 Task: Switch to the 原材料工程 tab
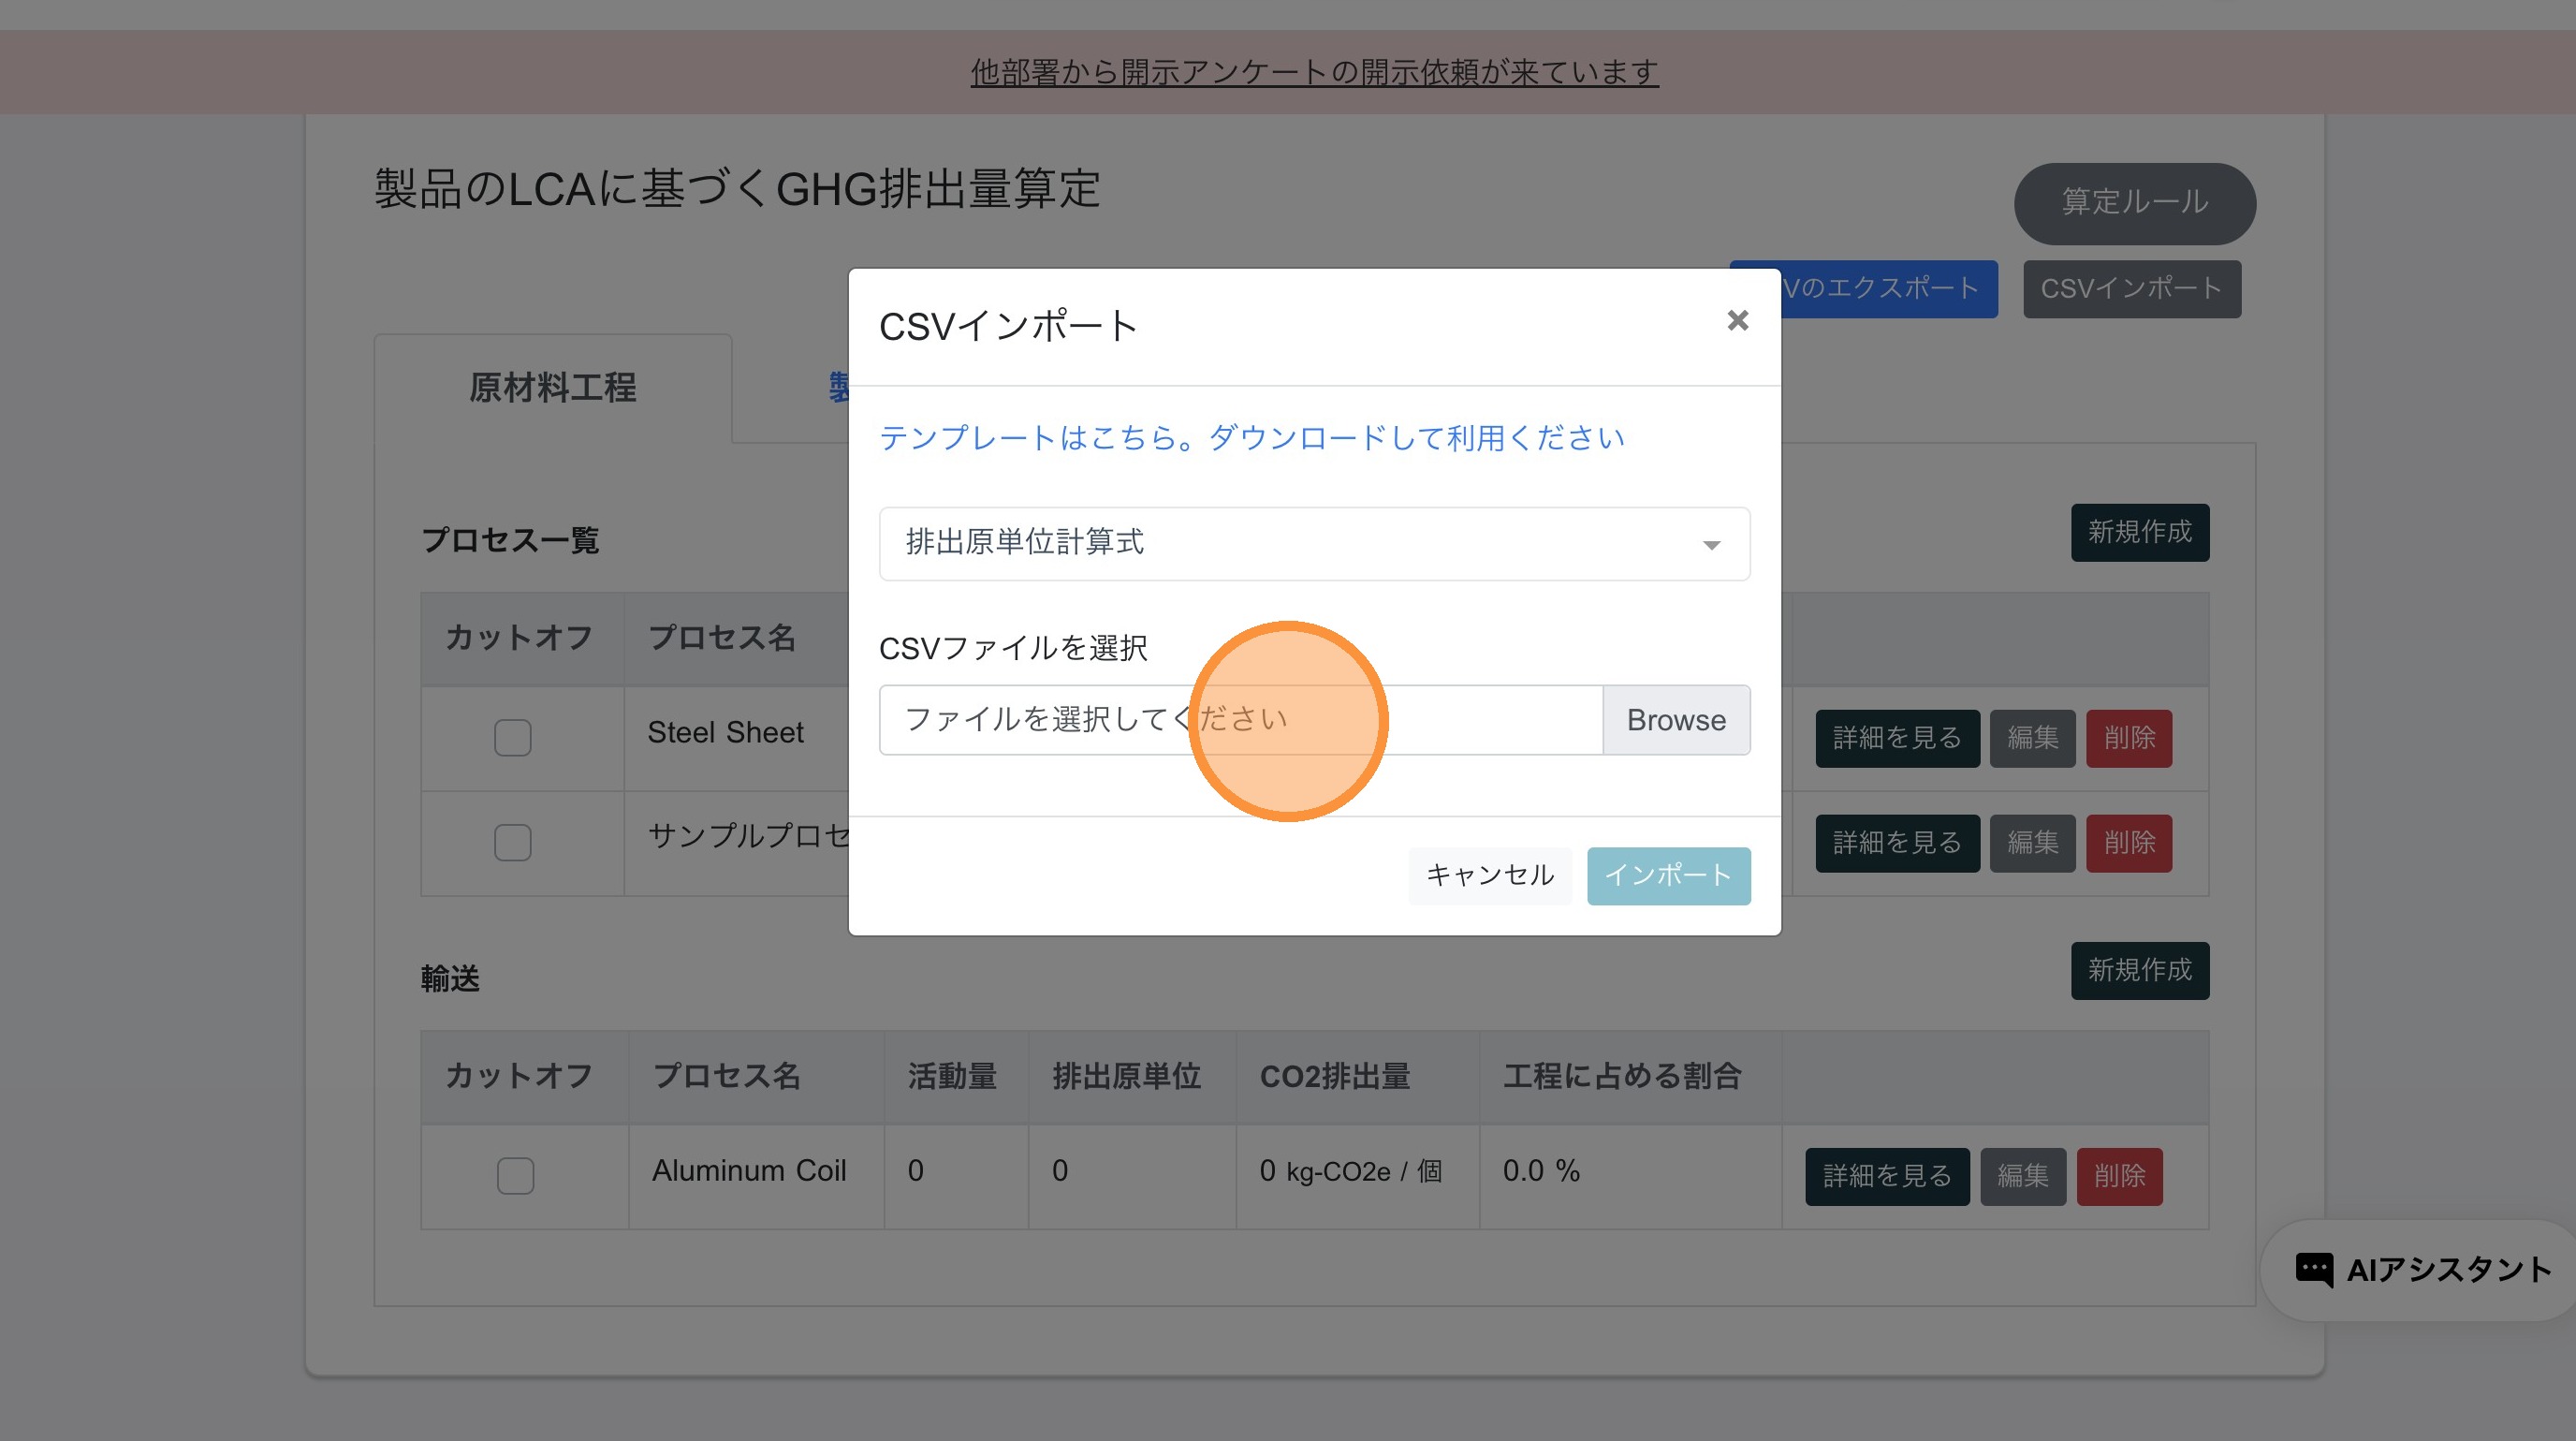coord(552,388)
